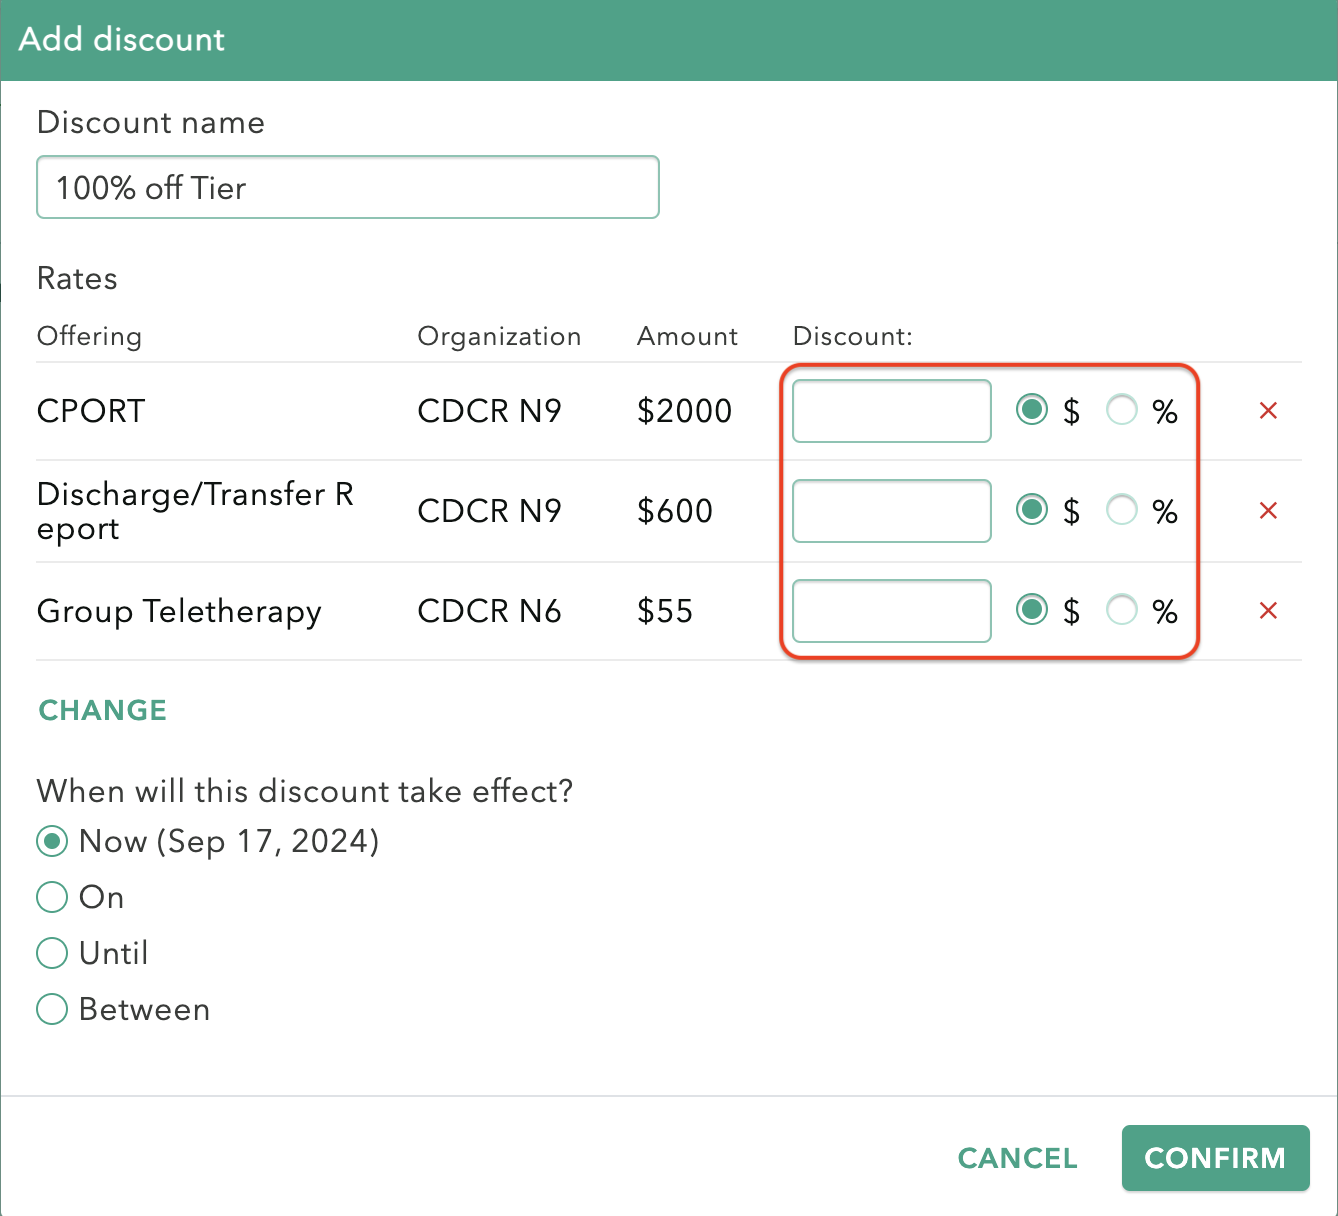This screenshot has width=1338, height=1216.
Task: Click the discount value field for CPORT
Action: [x=890, y=410]
